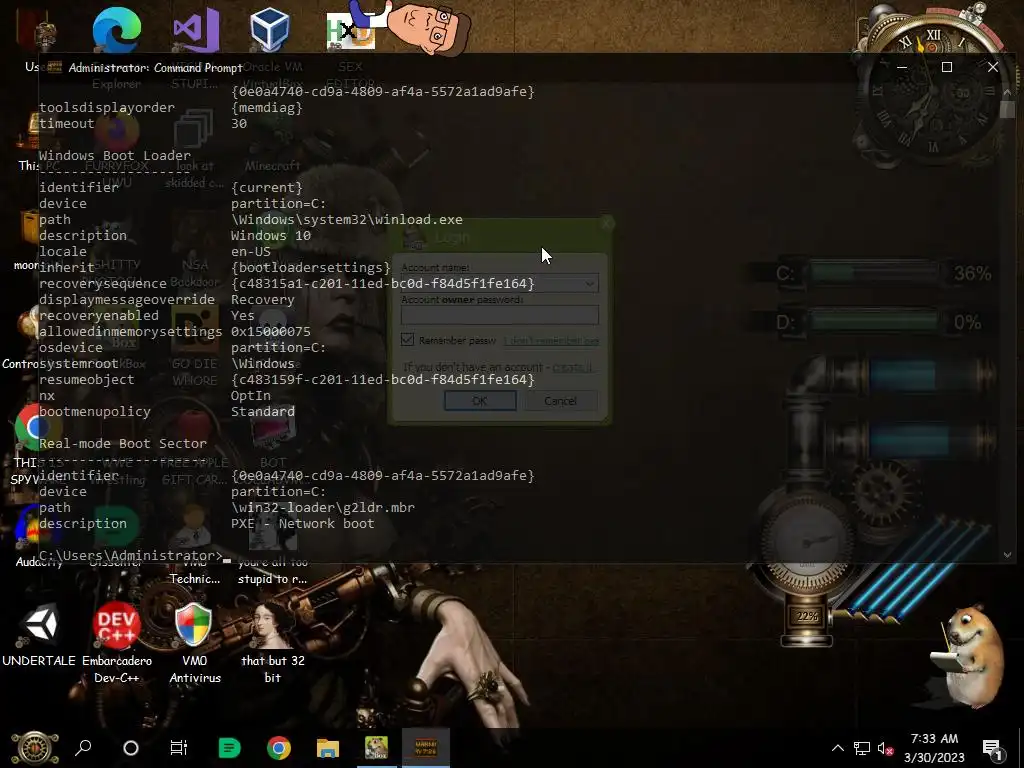1024x768 pixels.
Task: Click 'displaymessageoverride' row label
Action: click(127, 300)
